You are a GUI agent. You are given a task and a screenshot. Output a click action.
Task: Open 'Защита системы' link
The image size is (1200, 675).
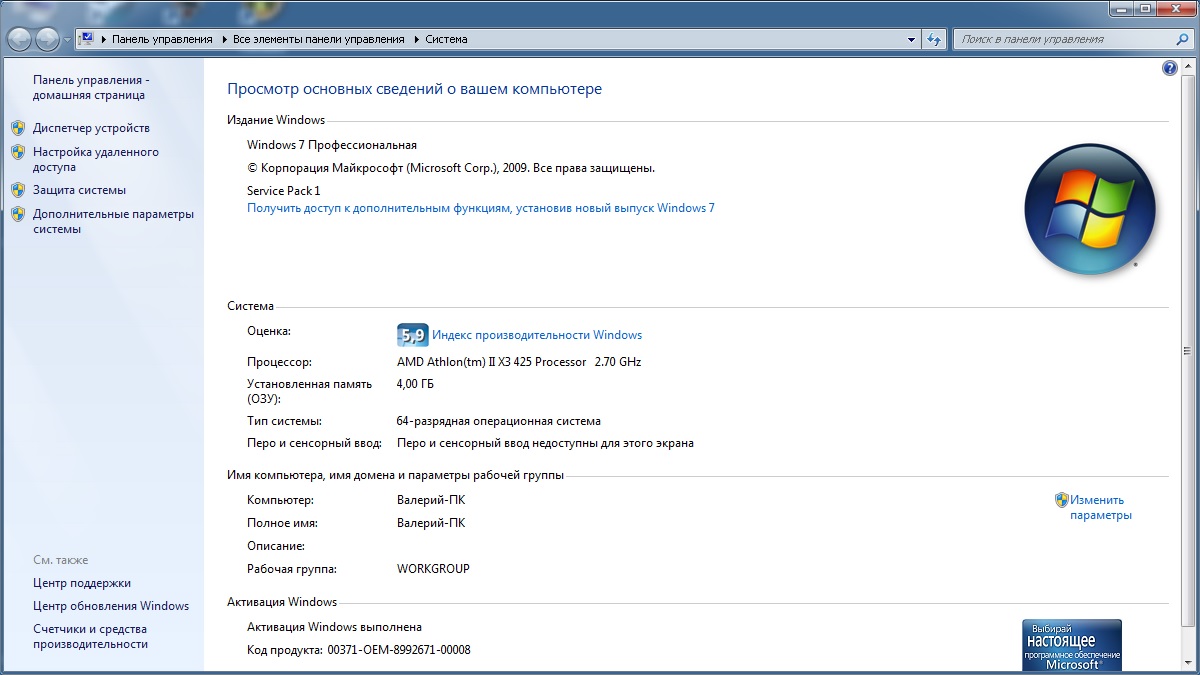[x=79, y=190]
